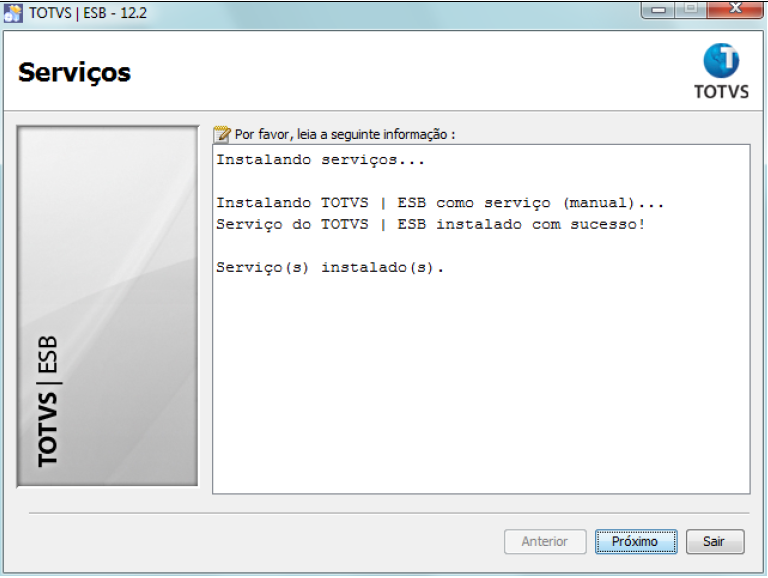Screen dimensions: 768x578
Task: Click the vertical TOTVS | ESB side banner
Action: [107, 306]
